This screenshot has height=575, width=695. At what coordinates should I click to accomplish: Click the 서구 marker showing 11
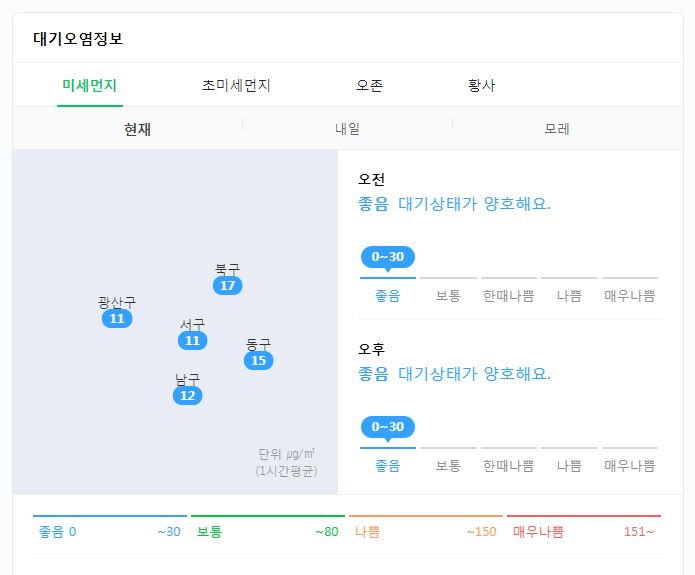tap(192, 340)
